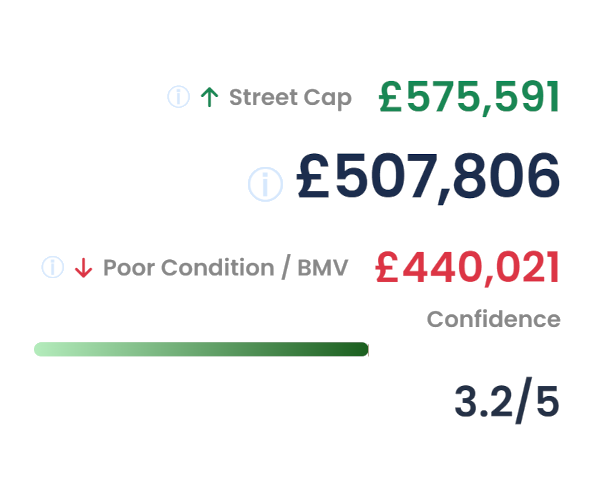Click the green up arrow icon

209,97
